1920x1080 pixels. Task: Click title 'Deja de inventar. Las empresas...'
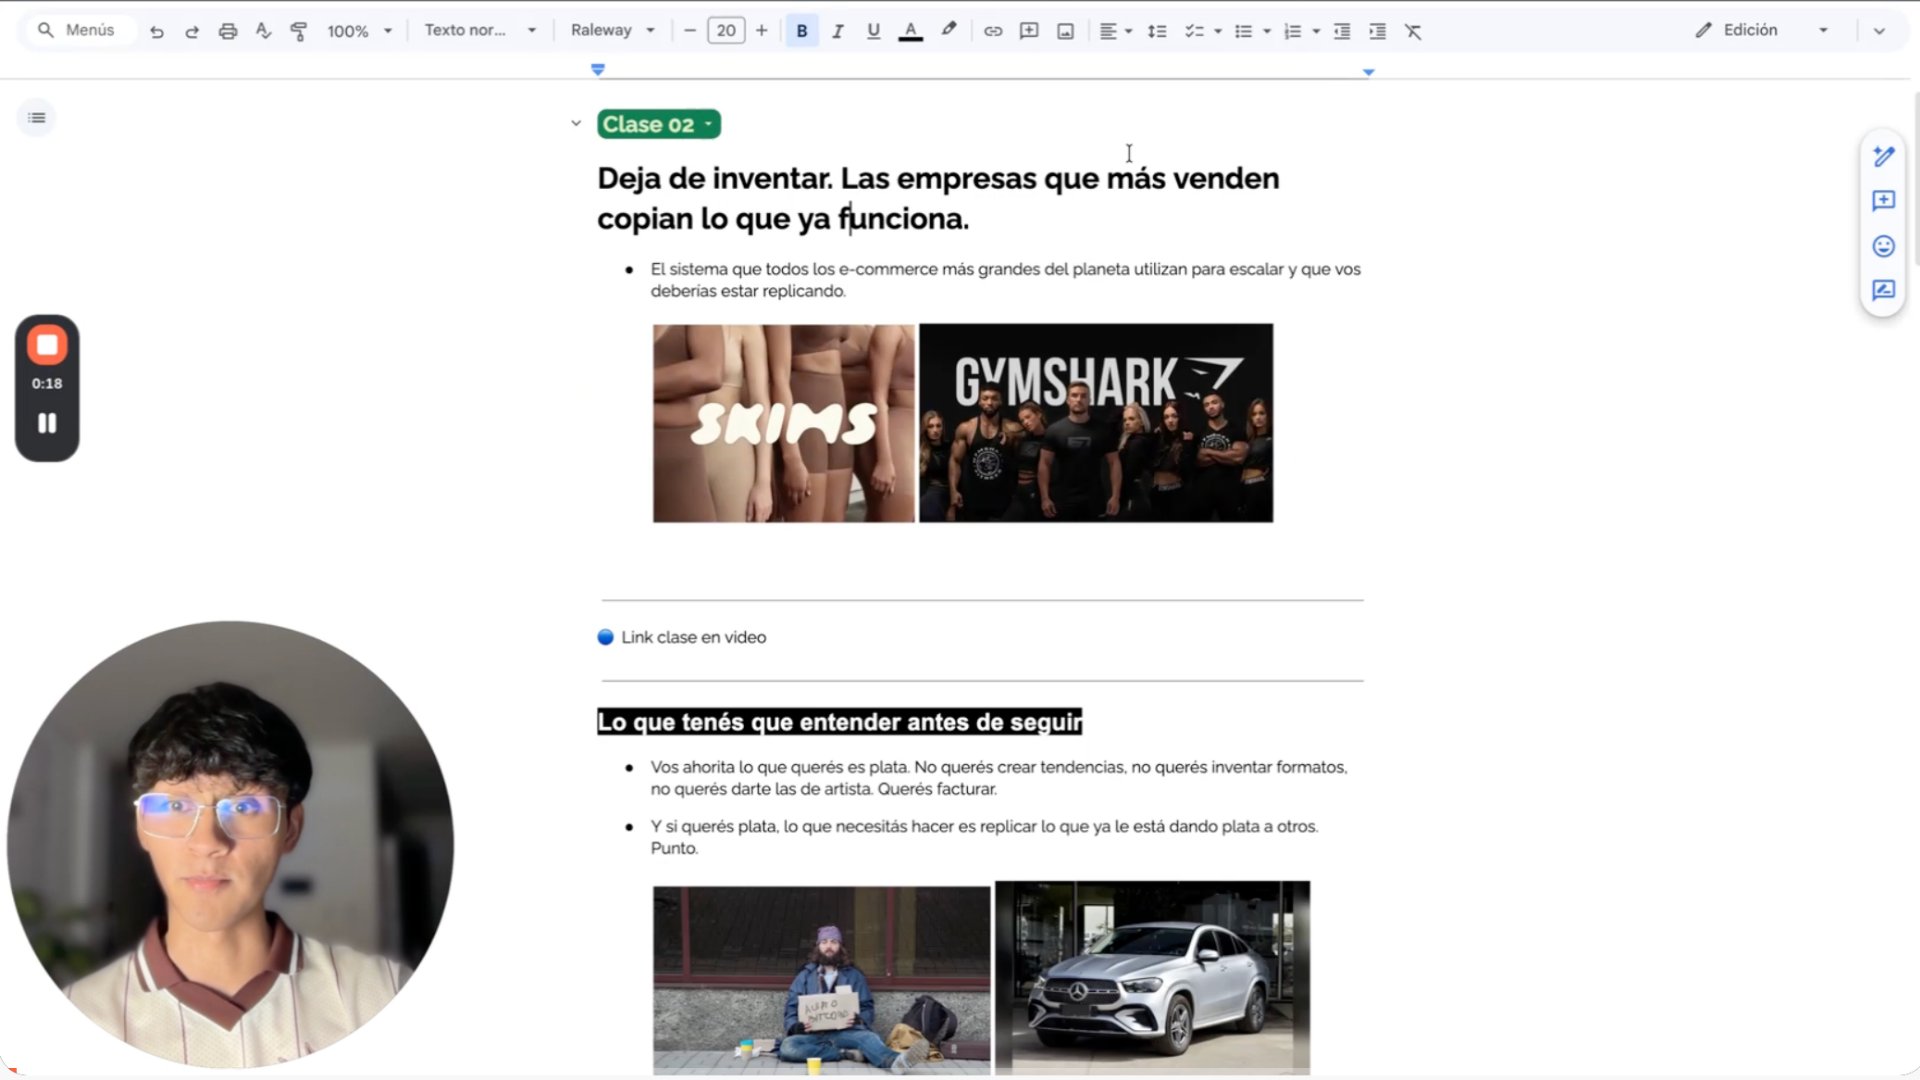click(x=938, y=198)
